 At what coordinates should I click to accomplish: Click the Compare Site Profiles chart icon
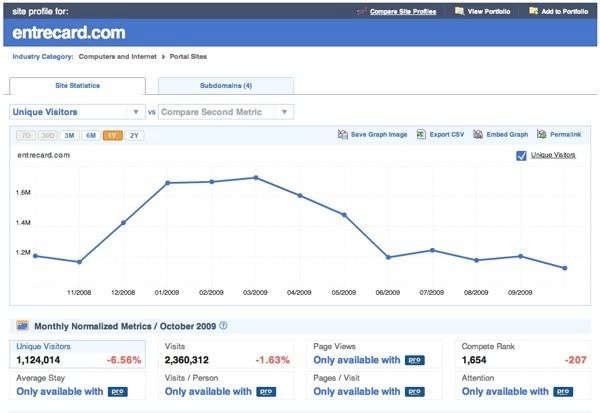pyautogui.click(x=362, y=11)
